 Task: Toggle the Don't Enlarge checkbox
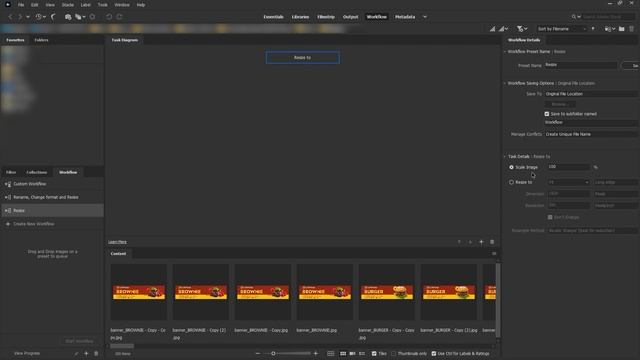(550, 217)
